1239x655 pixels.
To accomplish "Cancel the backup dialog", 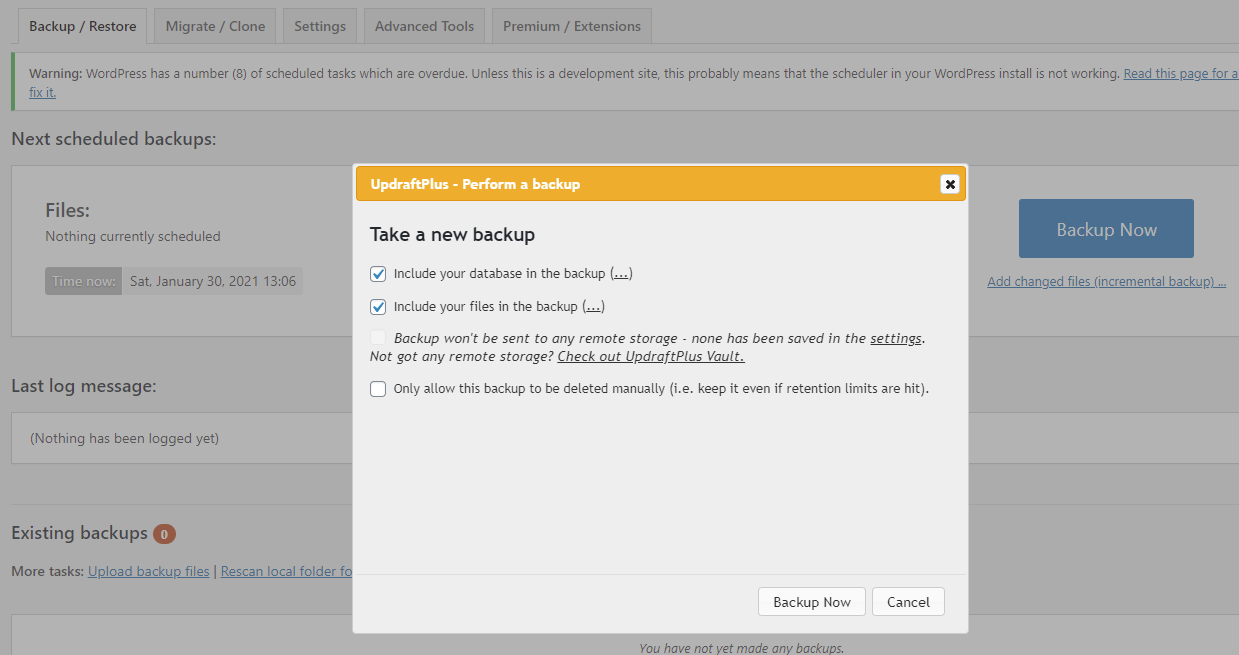I will 908,602.
